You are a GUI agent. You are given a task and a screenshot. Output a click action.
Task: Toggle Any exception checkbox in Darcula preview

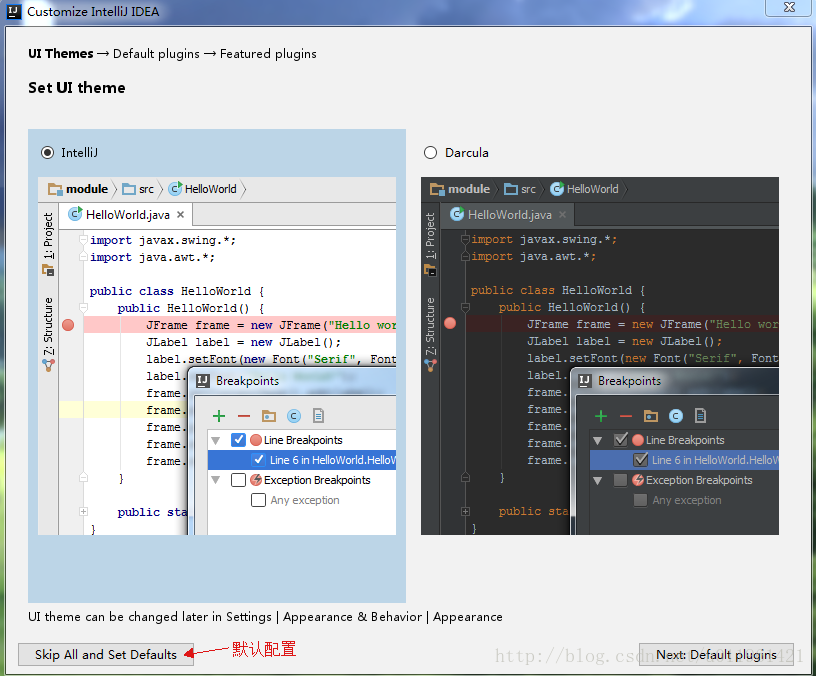pyautogui.click(x=640, y=500)
